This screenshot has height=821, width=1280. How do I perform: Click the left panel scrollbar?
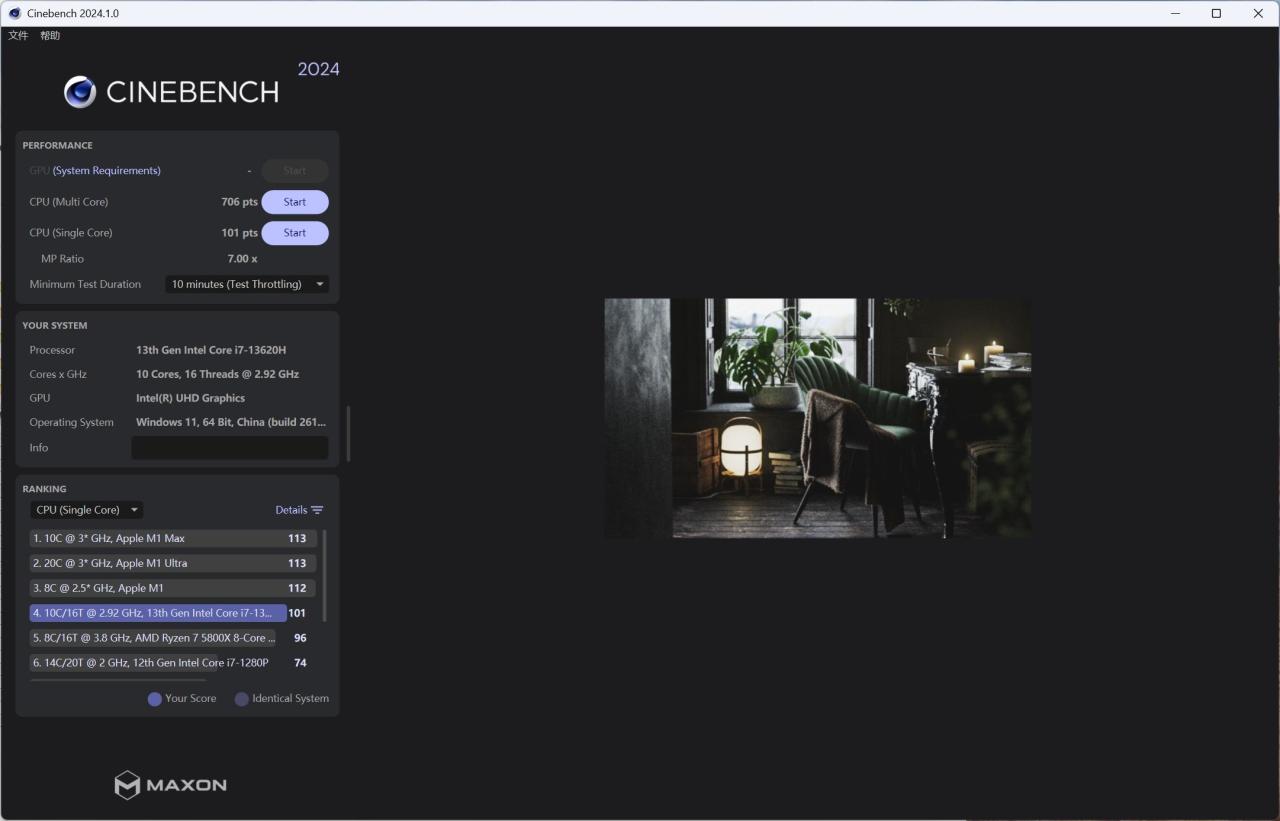[348, 434]
